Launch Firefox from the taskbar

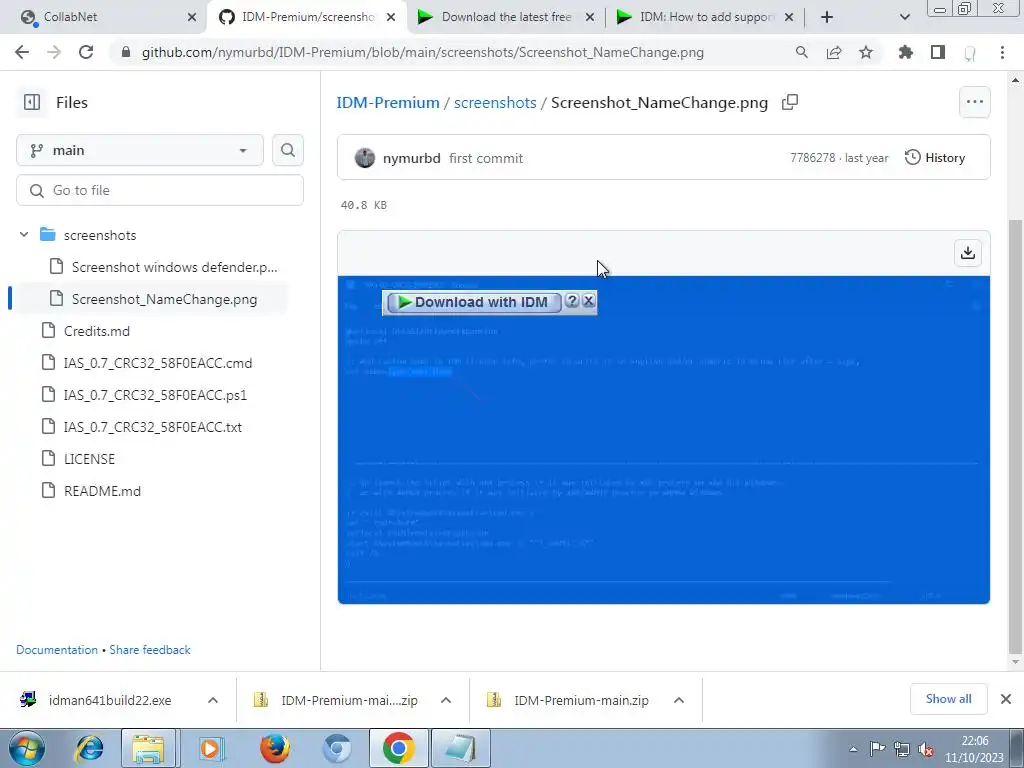274,748
